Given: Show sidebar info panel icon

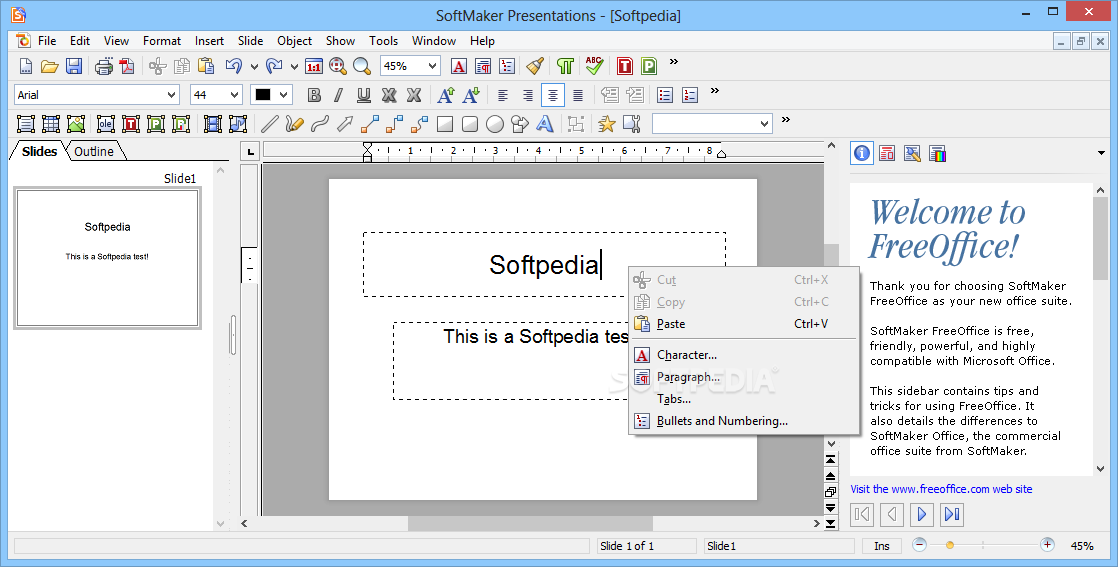Looking at the screenshot, I should tap(862, 153).
